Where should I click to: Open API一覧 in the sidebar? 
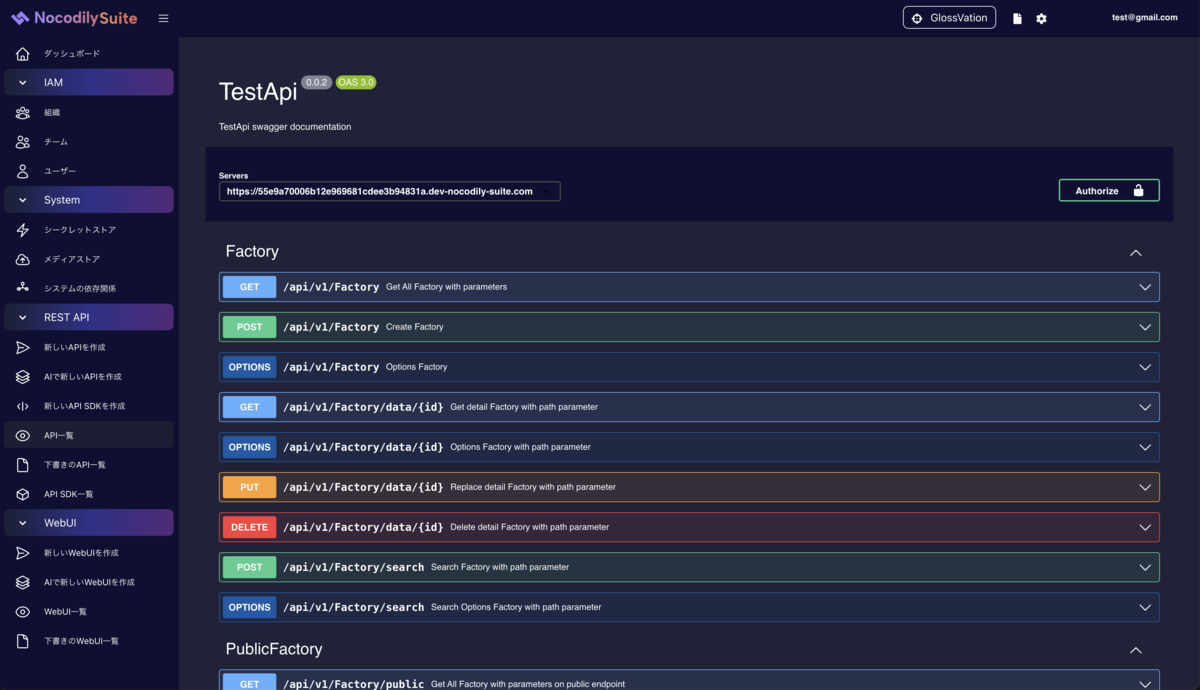88,435
